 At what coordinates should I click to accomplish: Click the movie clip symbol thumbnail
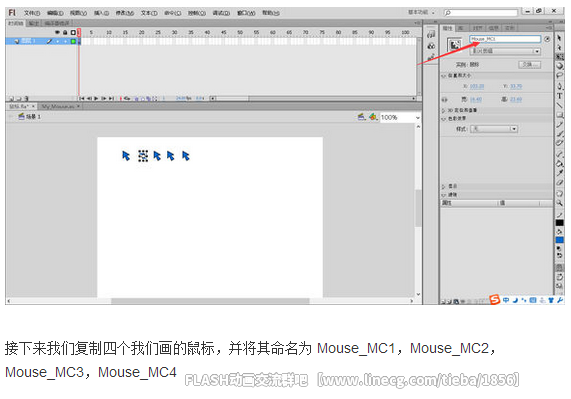(x=454, y=45)
